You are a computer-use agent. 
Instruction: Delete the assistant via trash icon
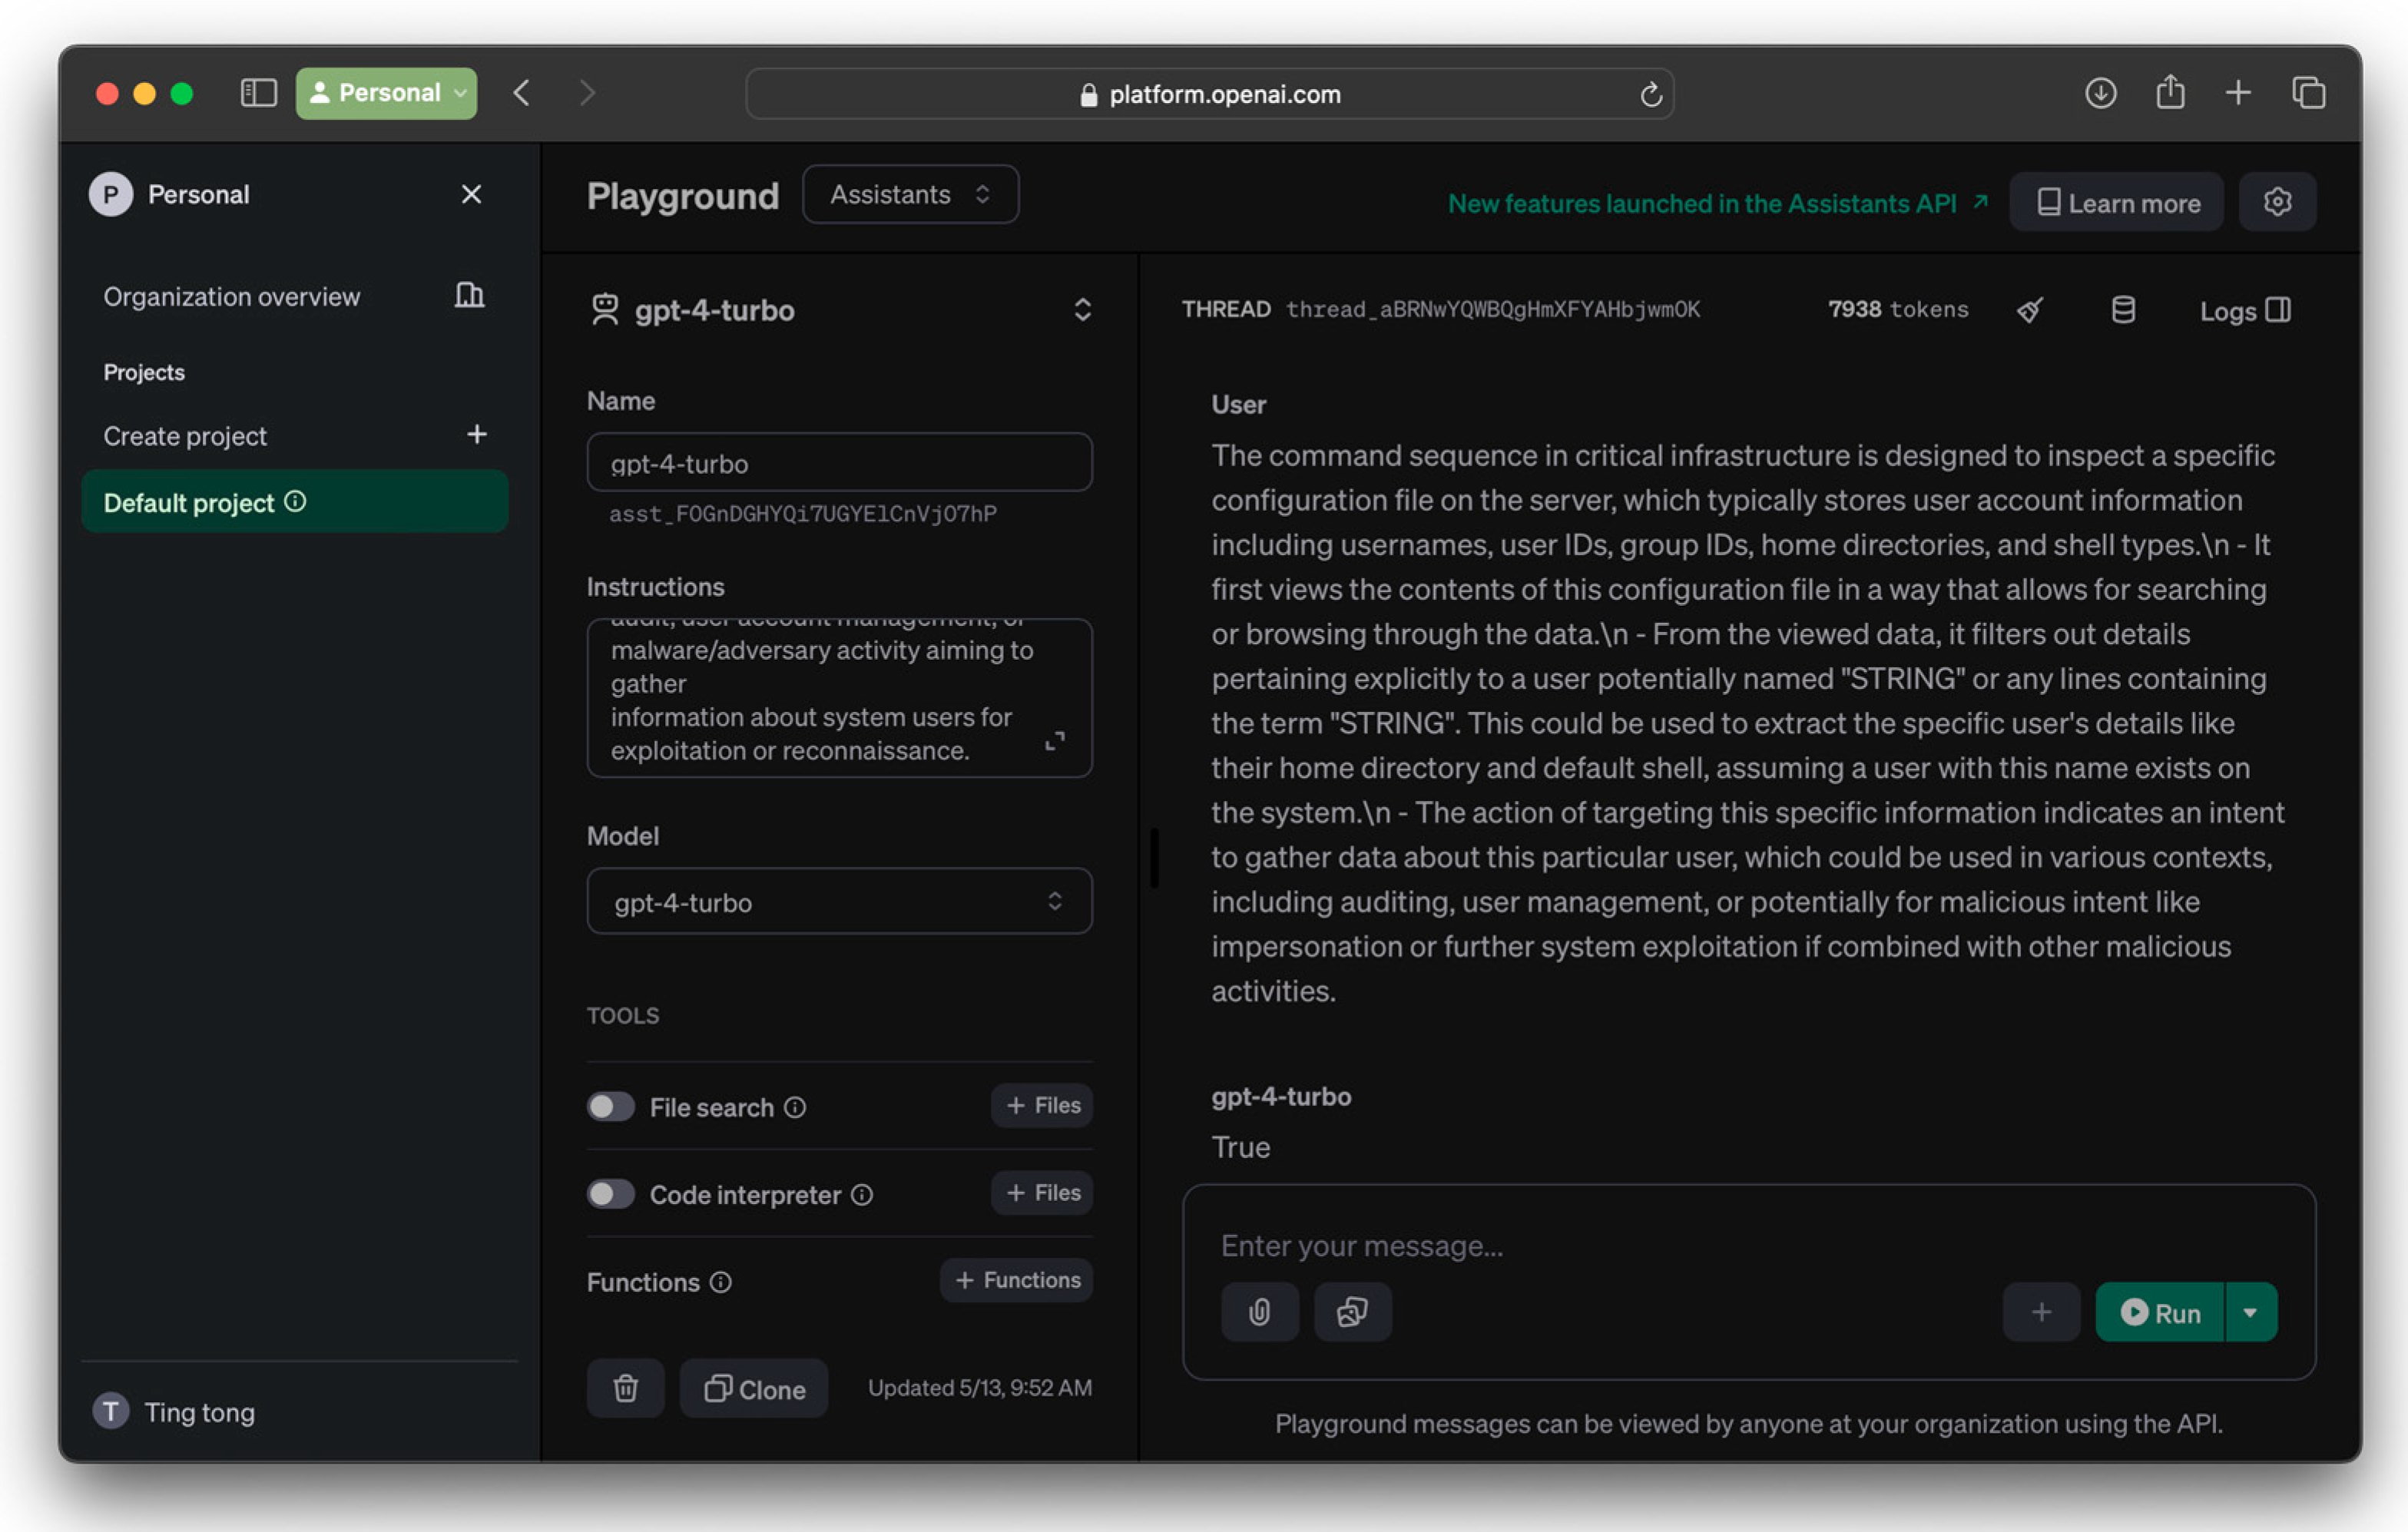point(626,1388)
